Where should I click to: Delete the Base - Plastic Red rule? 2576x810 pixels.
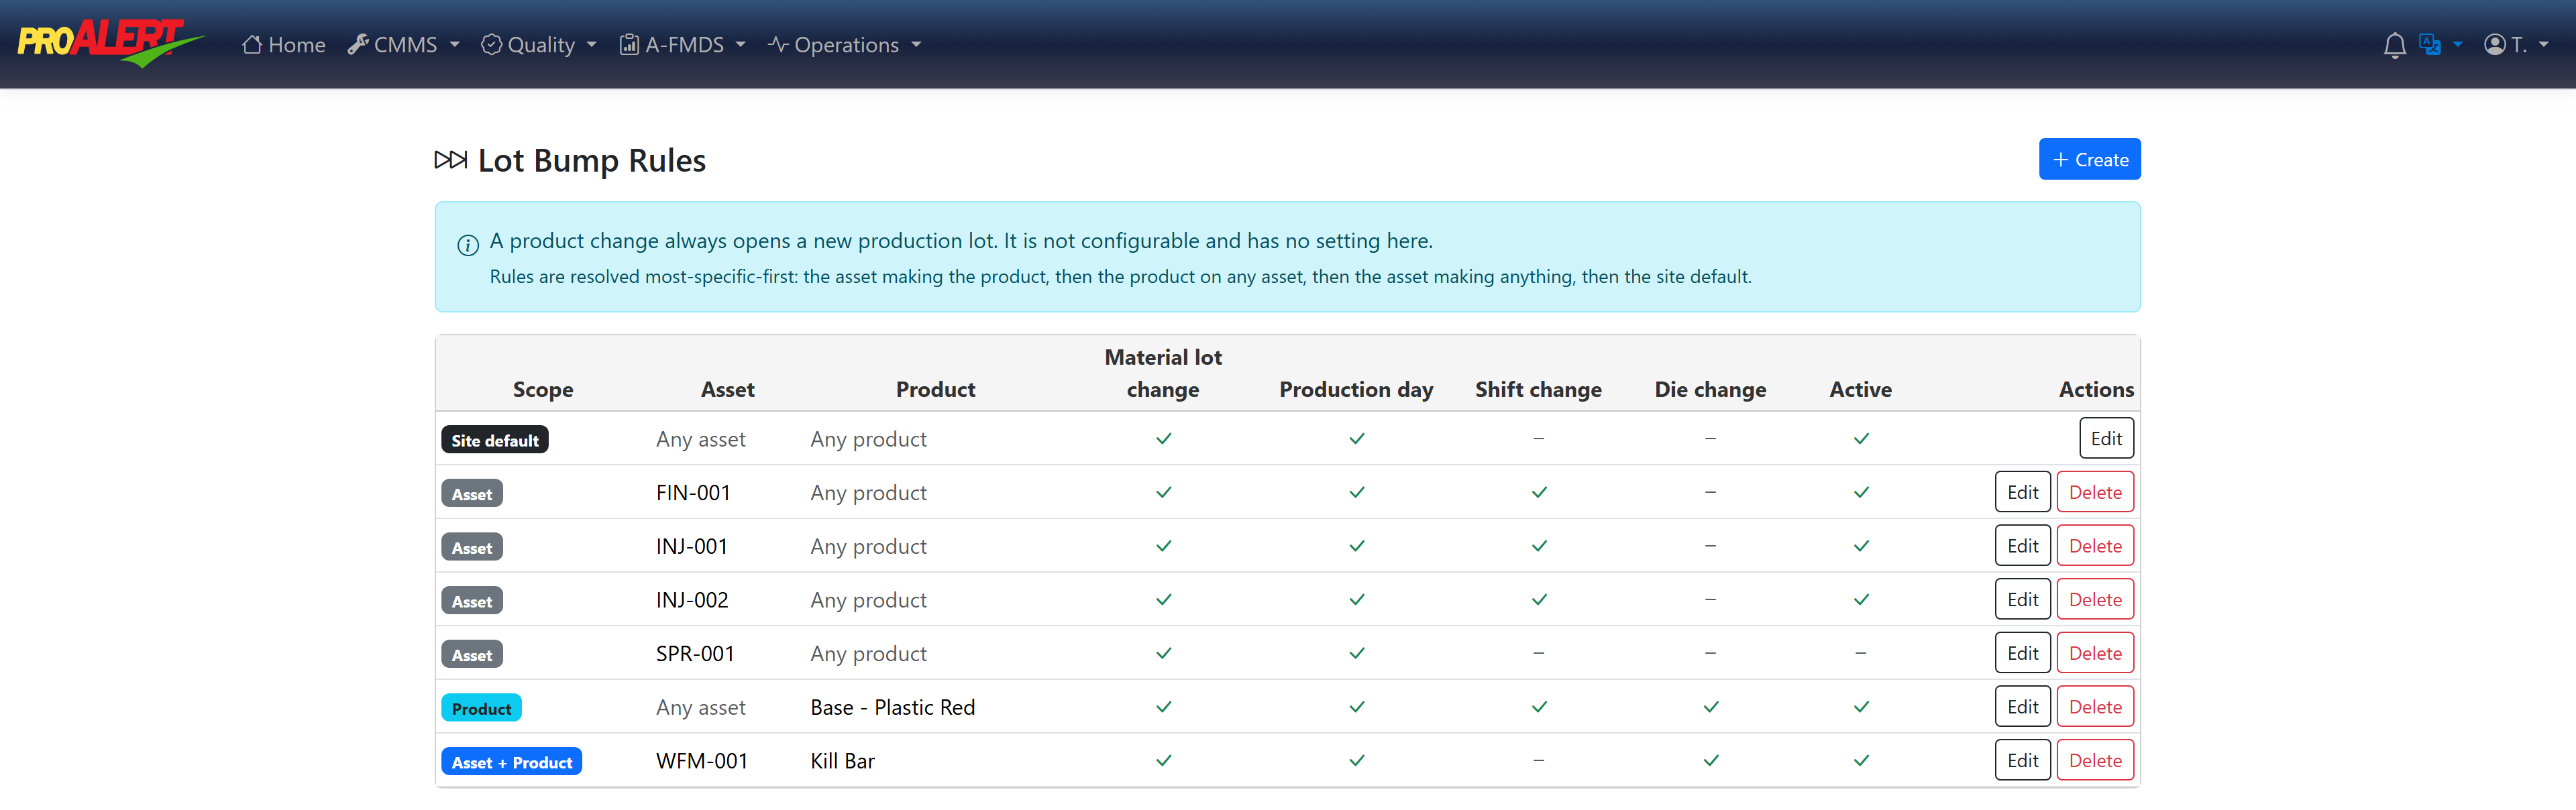click(2095, 707)
